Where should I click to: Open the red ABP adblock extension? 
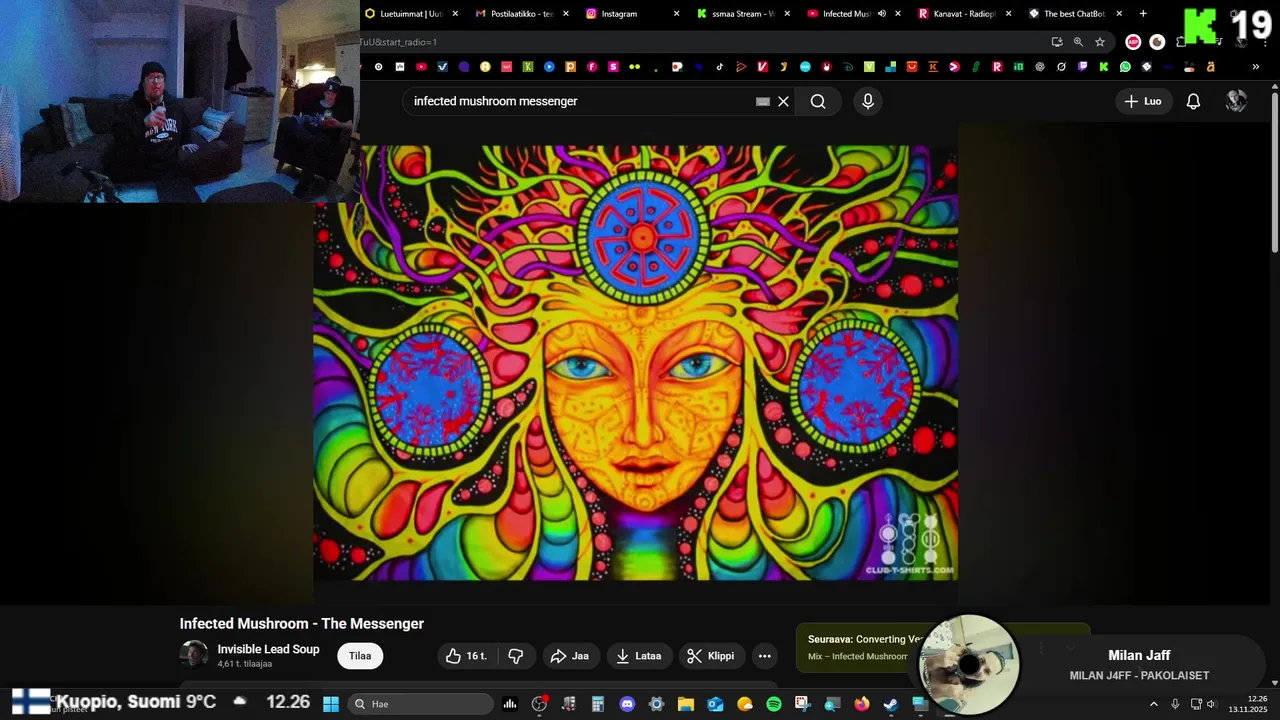point(1133,42)
